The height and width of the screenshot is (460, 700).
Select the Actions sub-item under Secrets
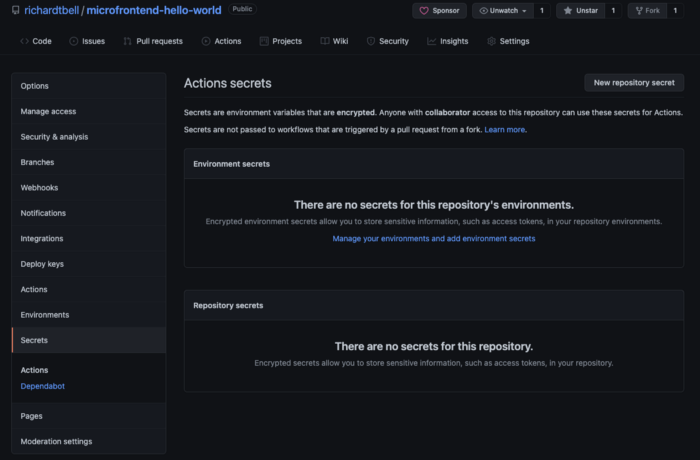pyautogui.click(x=34, y=370)
